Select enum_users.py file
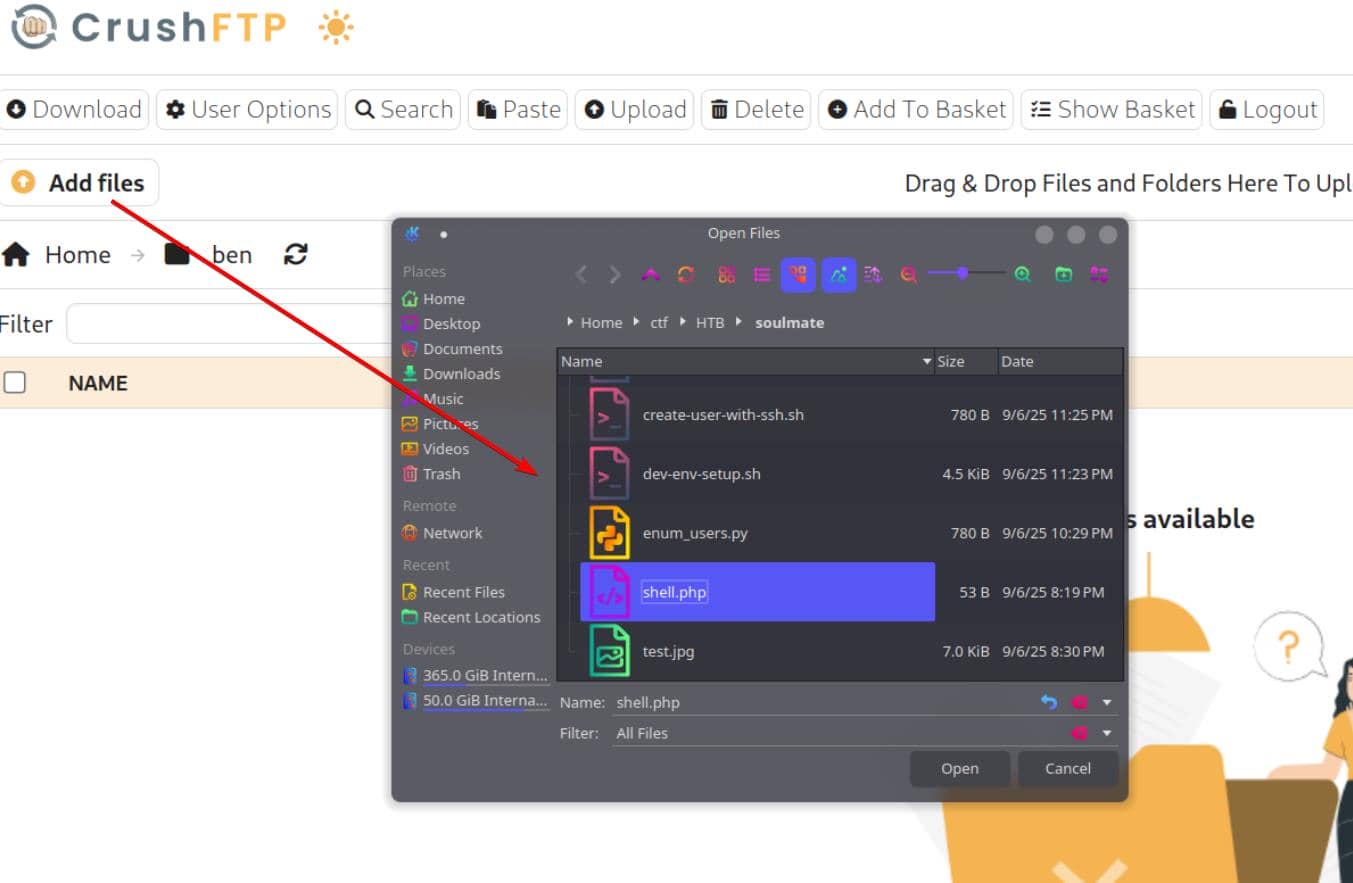1353x883 pixels. (x=695, y=533)
